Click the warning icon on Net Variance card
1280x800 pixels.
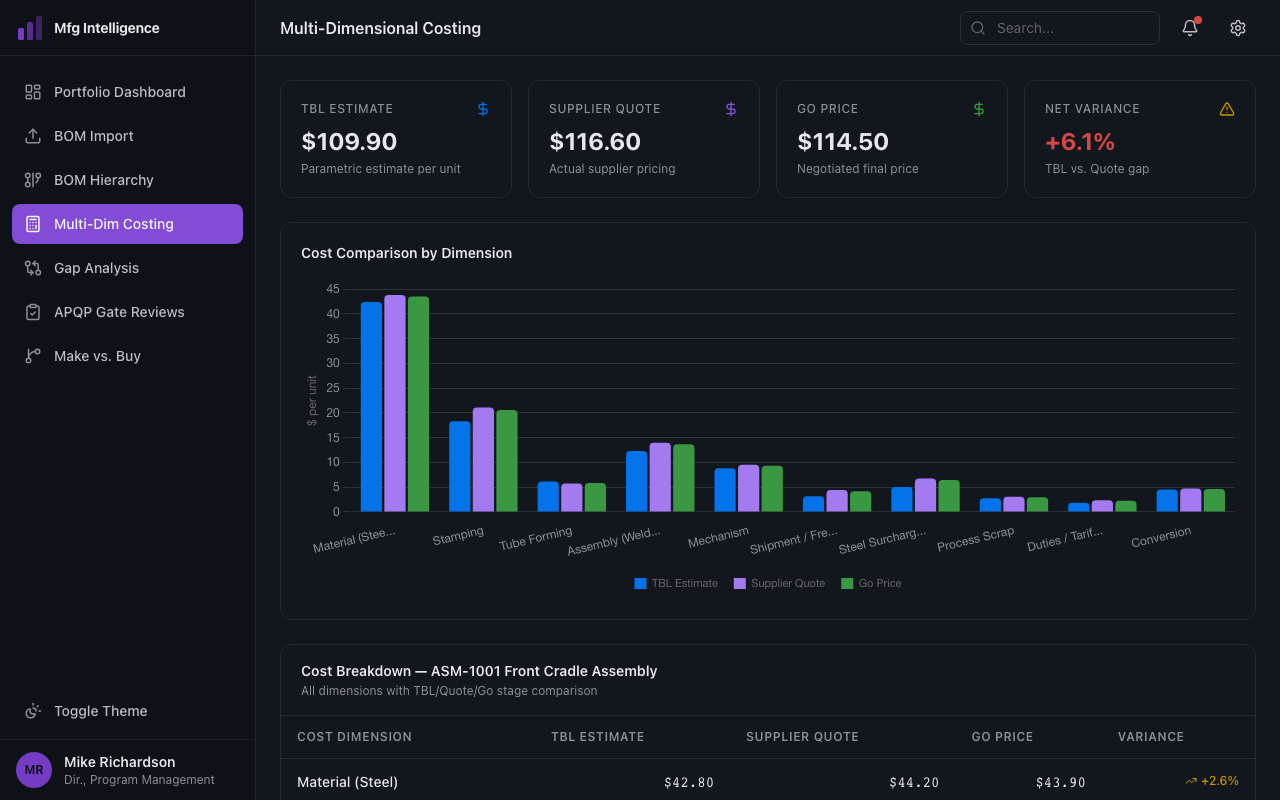click(x=1227, y=108)
